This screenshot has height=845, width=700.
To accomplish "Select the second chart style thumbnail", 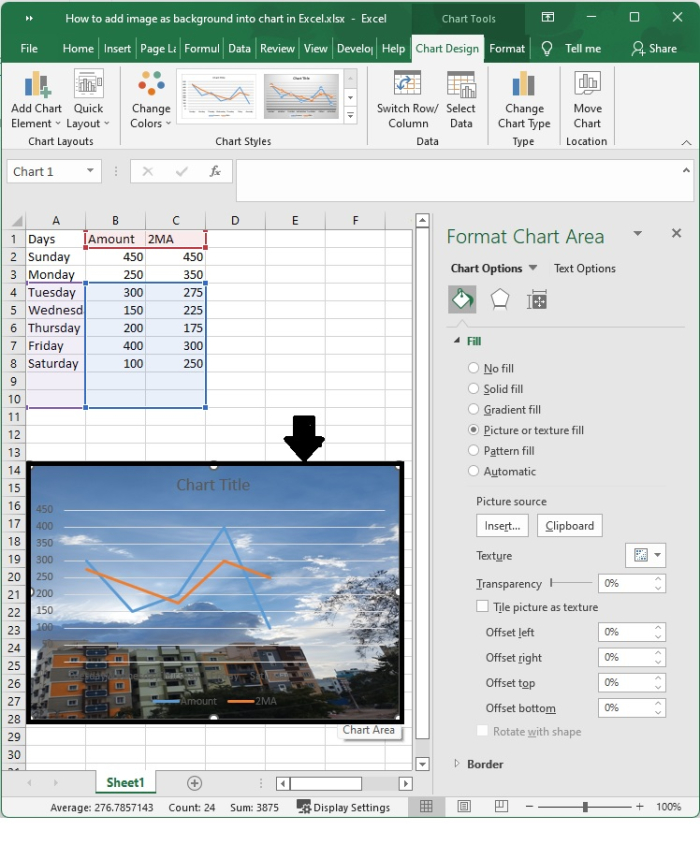I will pos(301,96).
